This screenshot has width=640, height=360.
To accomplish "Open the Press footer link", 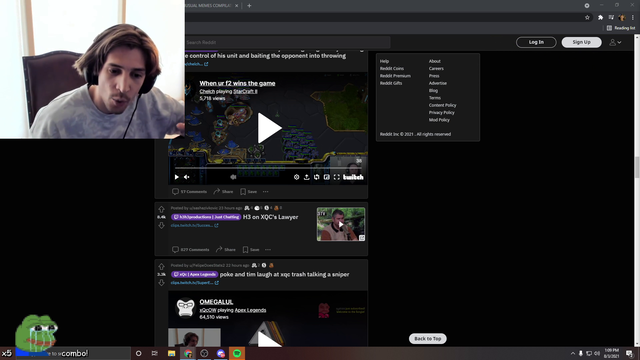I will click(434, 76).
